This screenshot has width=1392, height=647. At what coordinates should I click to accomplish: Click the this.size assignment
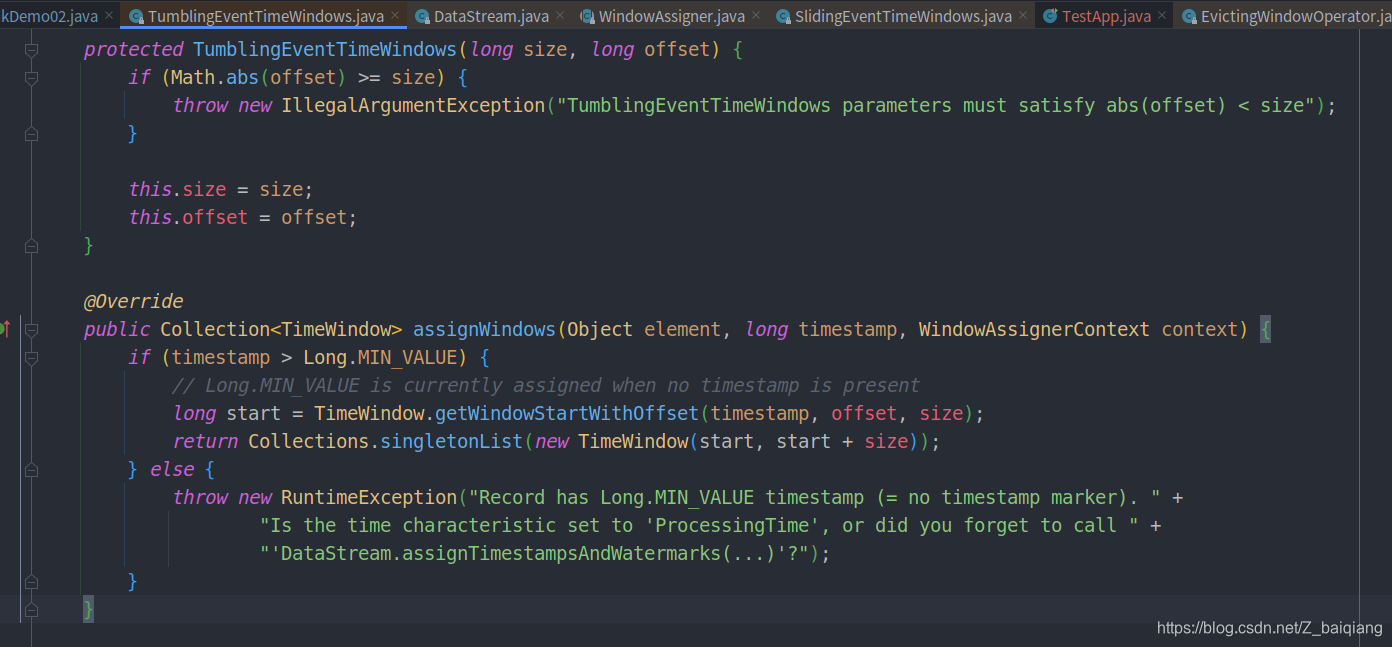(221, 189)
